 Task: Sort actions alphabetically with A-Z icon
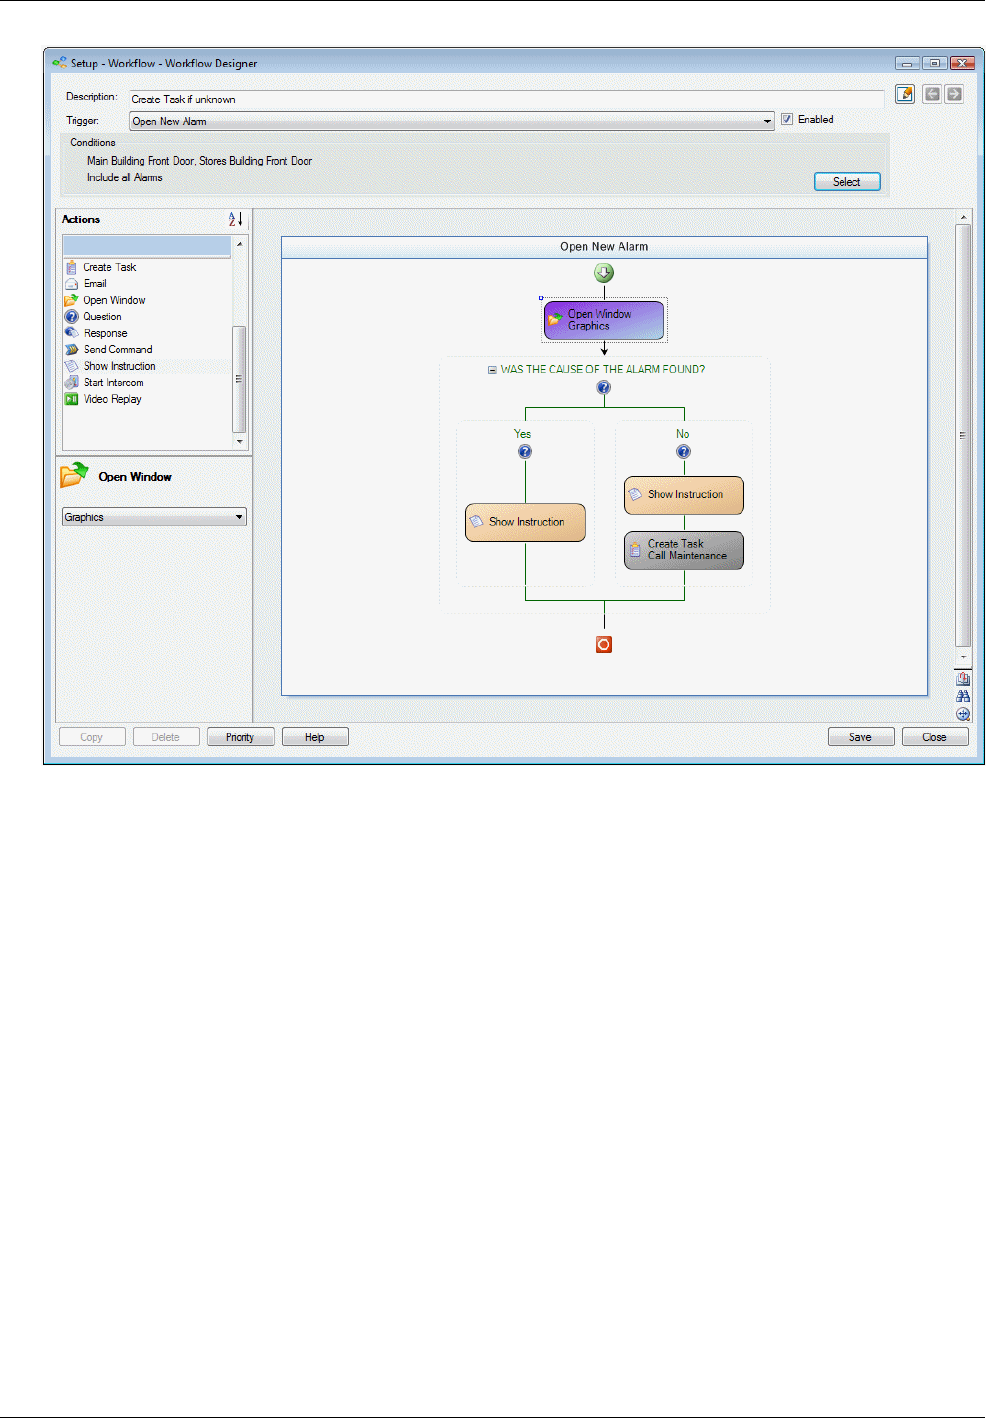tap(236, 219)
